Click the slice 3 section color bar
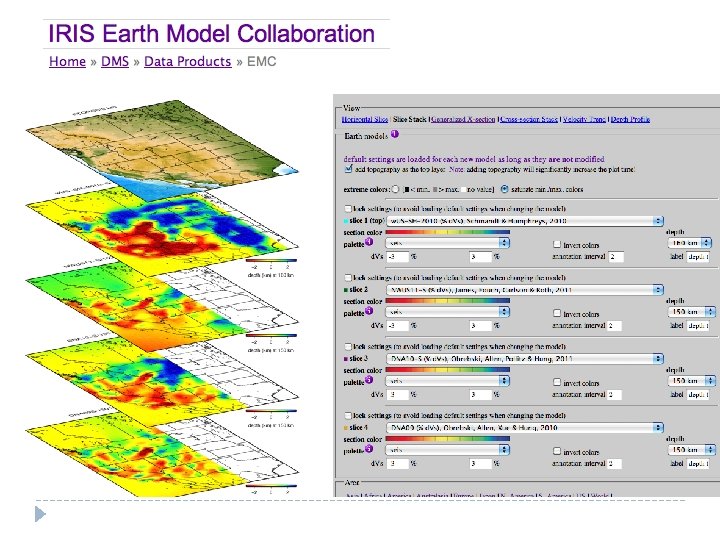Image resolution: width=720 pixels, height=540 pixels. pyautogui.click(x=447, y=370)
